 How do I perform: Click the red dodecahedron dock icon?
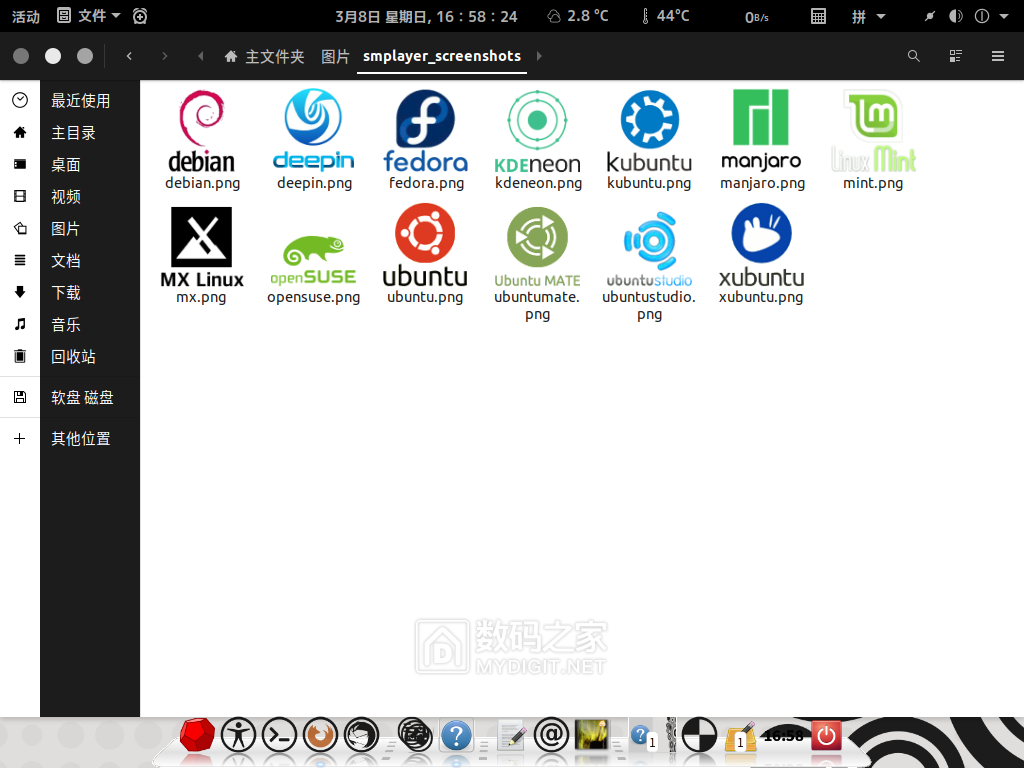point(197,735)
